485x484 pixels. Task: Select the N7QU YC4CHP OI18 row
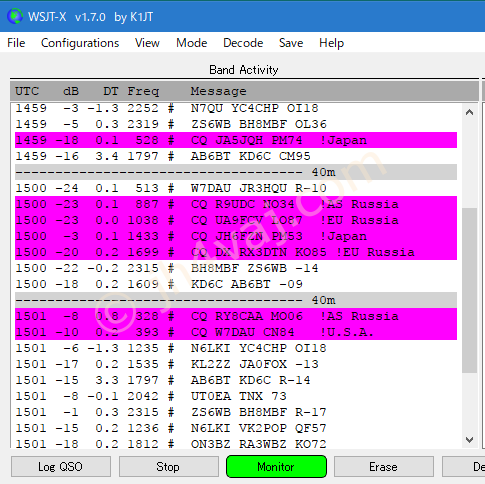[x=236, y=108]
